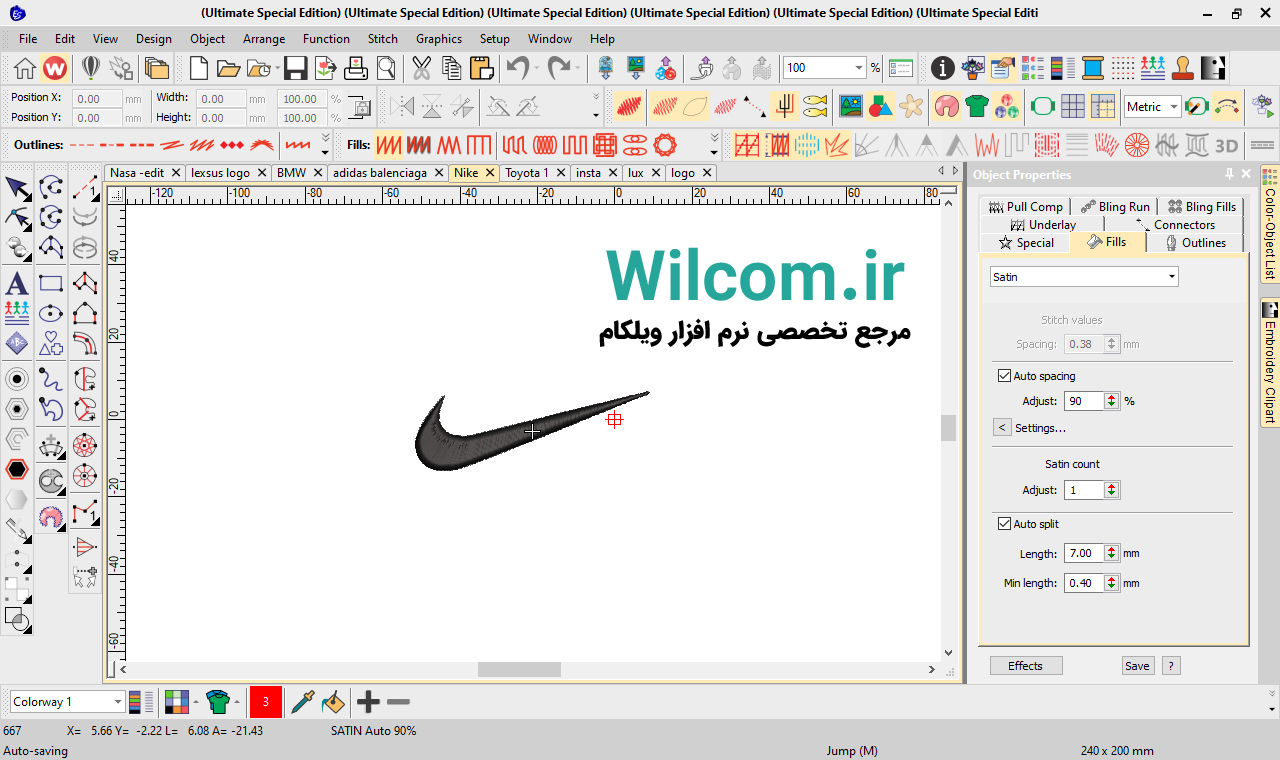Click the red hexagon tool
1280x760 pixels.
click(17, 469)
